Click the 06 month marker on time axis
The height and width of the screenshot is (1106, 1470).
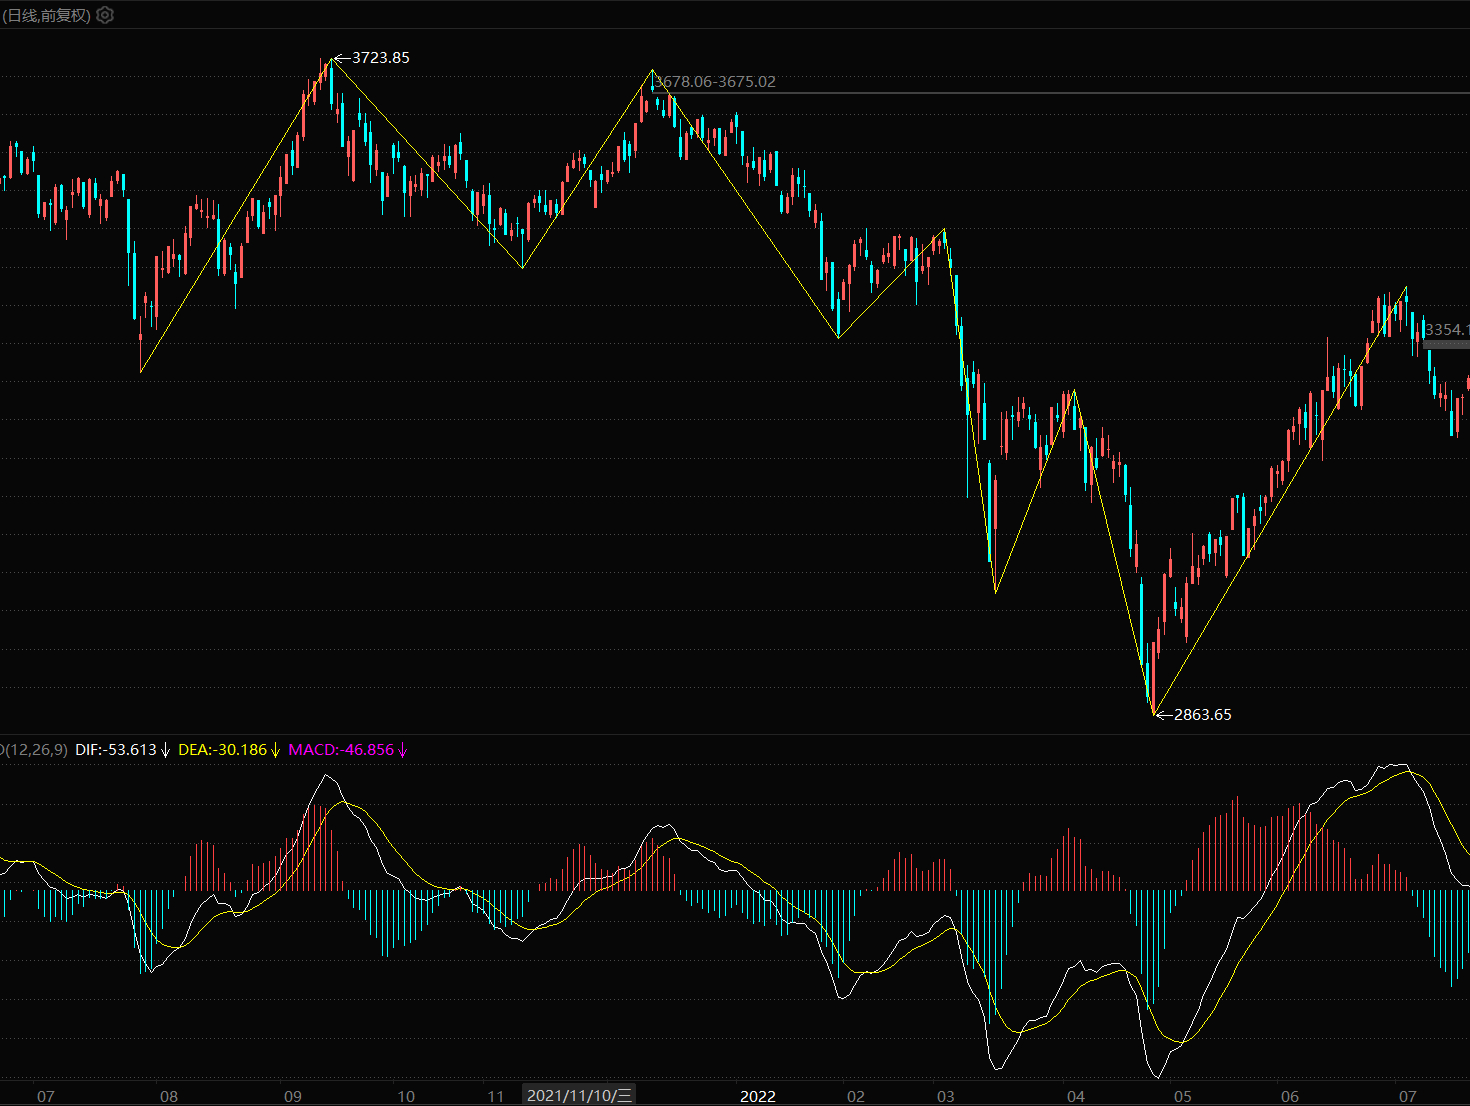[x=1290, y=1096]
